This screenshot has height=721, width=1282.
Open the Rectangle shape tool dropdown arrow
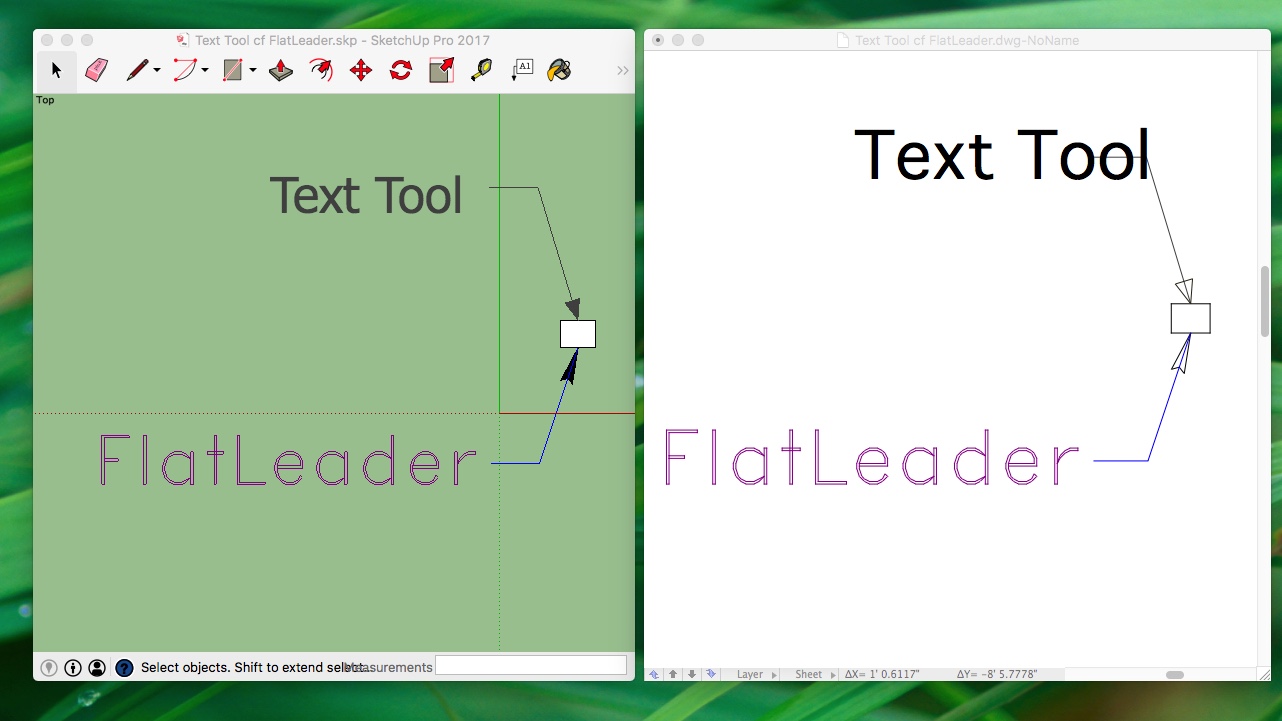click(x=253, y=71)
